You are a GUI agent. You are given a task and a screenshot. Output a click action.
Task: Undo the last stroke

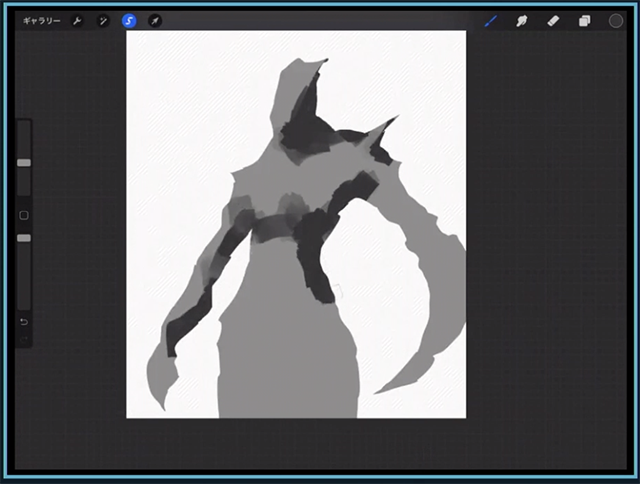click(24, 322)
